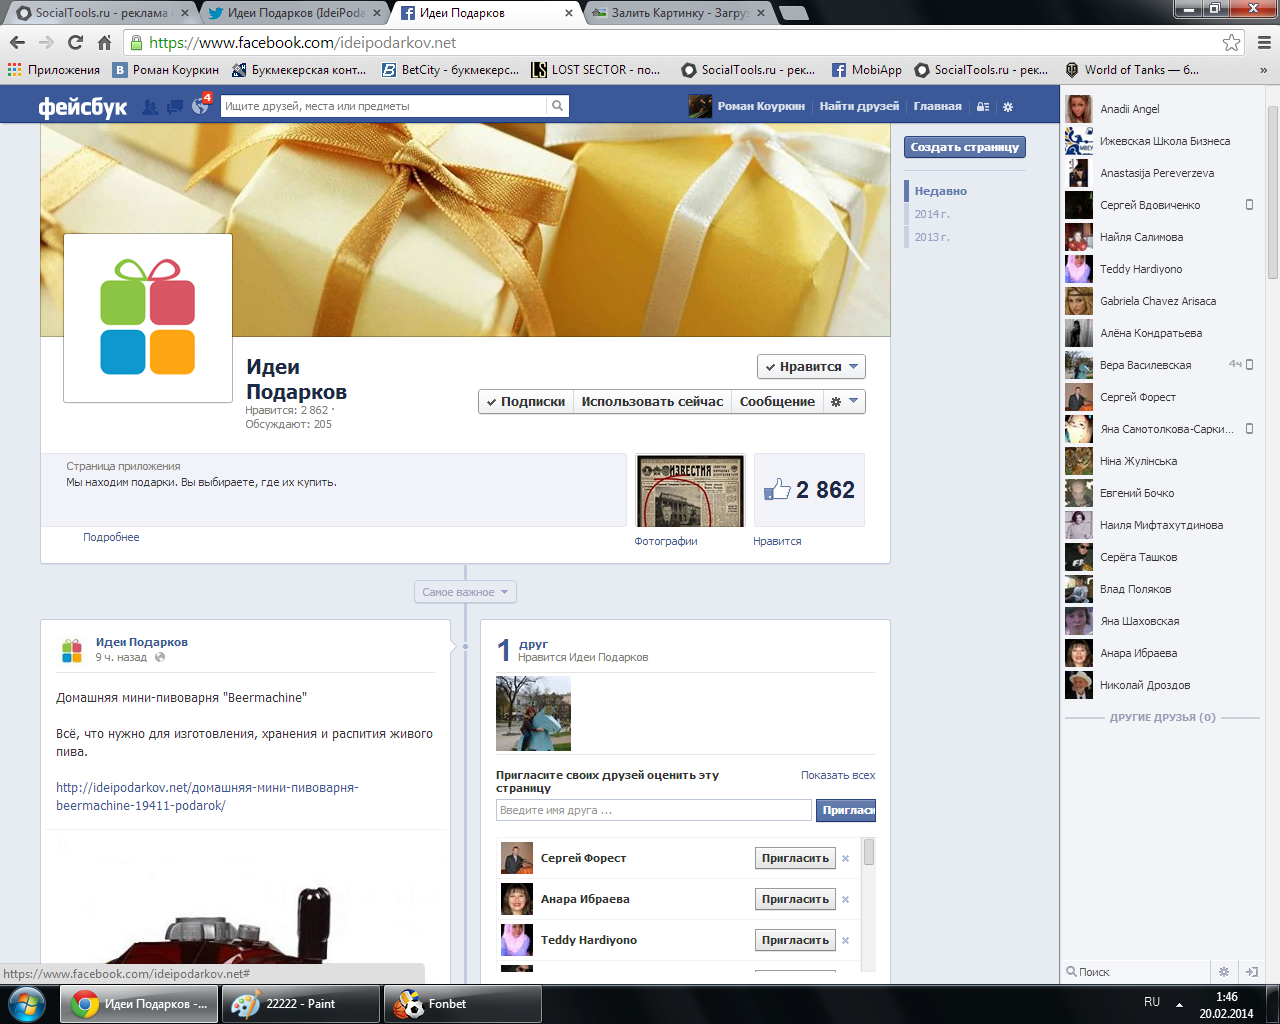Open a new browser tab
Screen dimensions: 1280x1024
point(793,13)
